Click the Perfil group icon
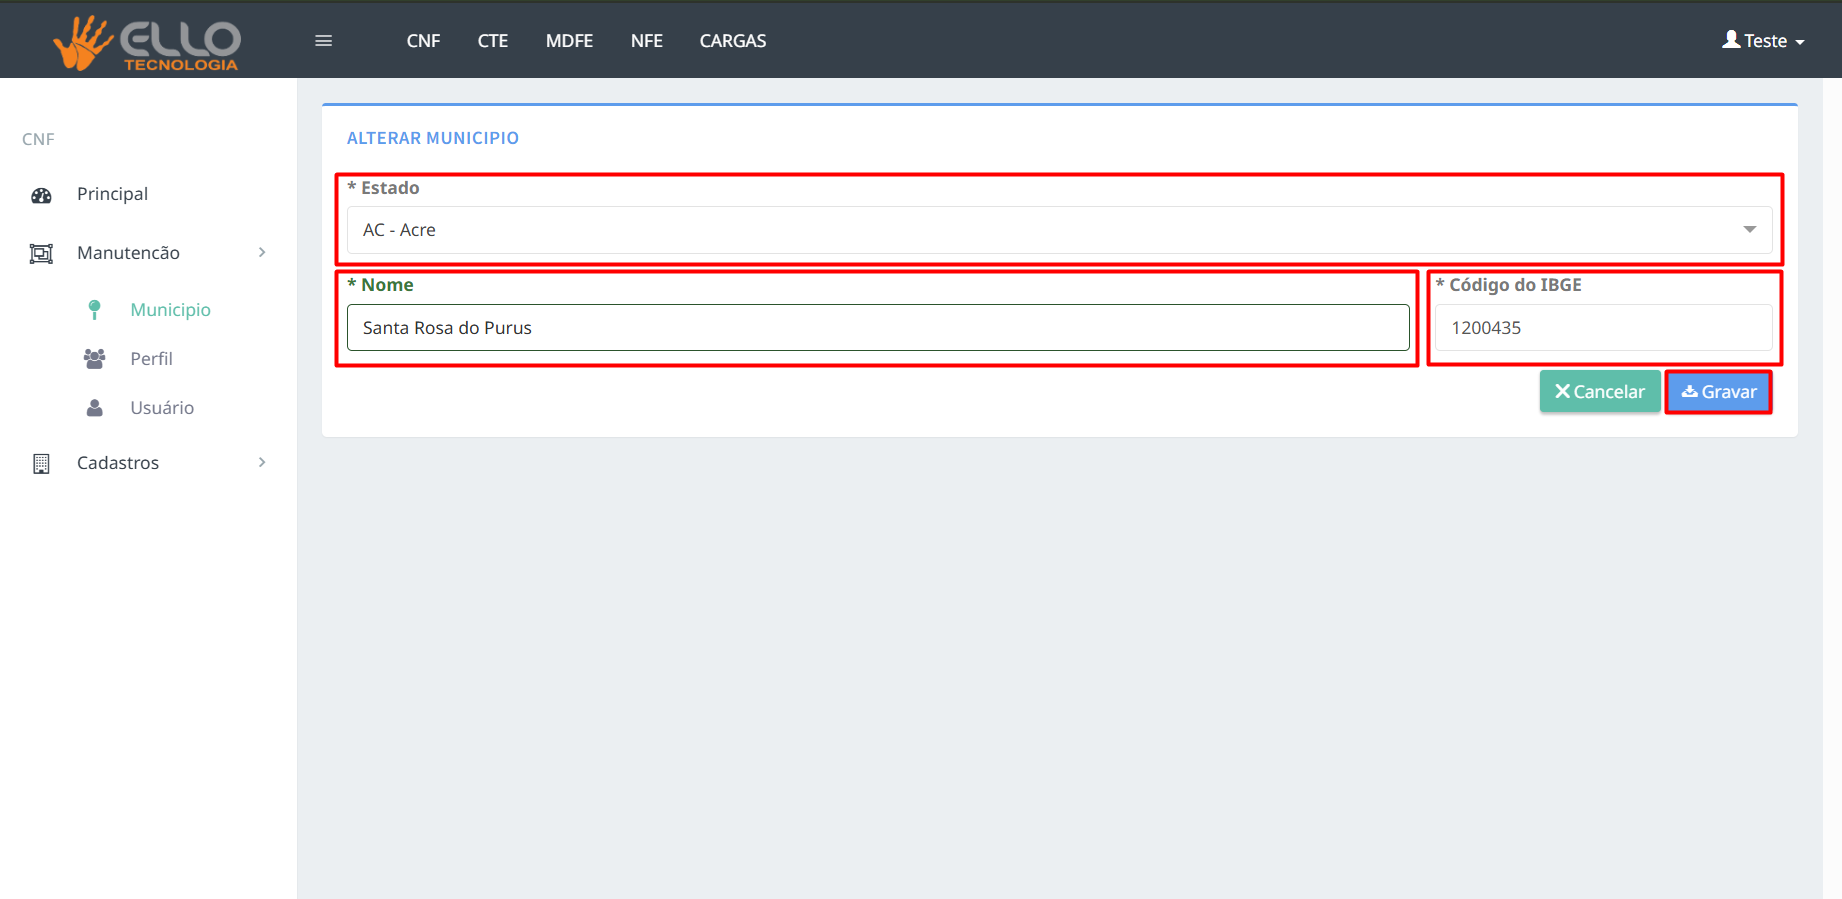Screen dimensions: 1842x899 (94, 359)
